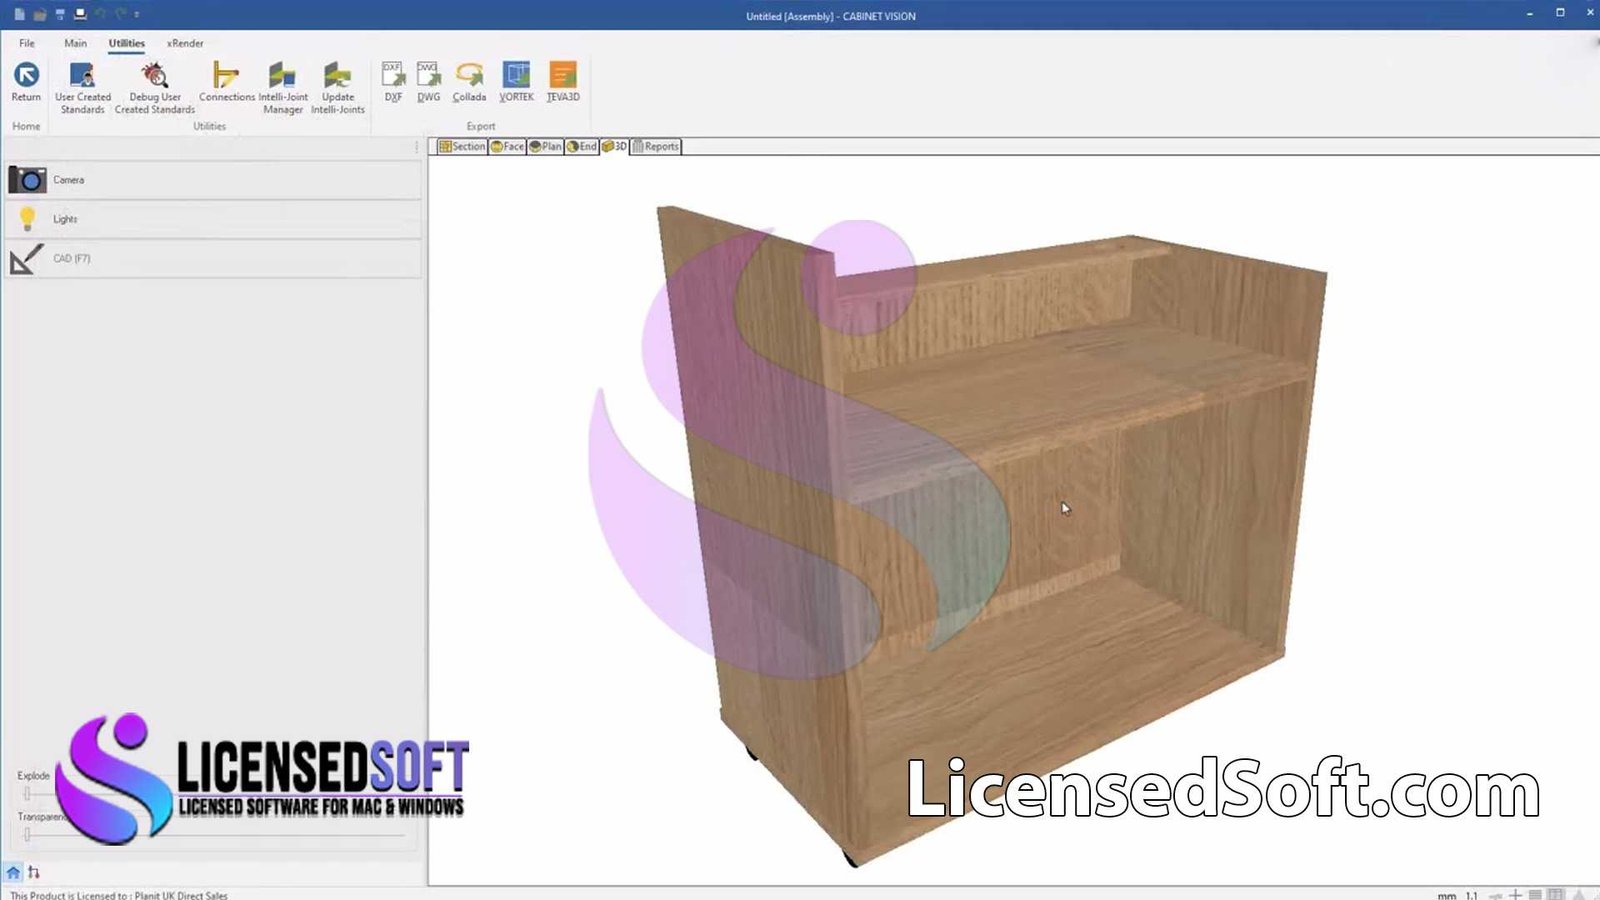
Task: Click the Open folder icon in quick access toolbar
Action: click(40, 14)
